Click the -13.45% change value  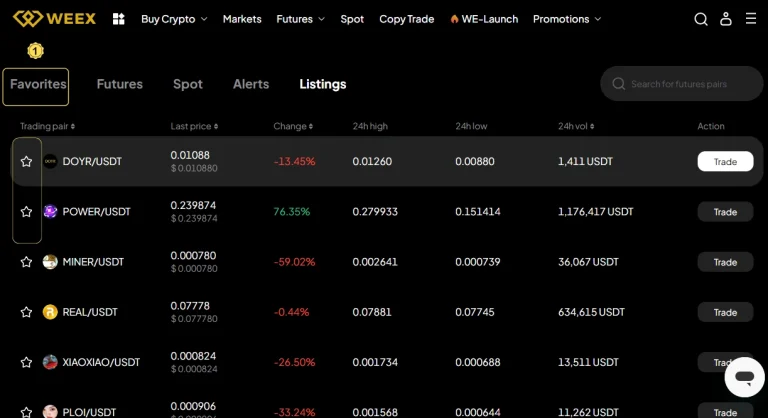pos(294,161)
